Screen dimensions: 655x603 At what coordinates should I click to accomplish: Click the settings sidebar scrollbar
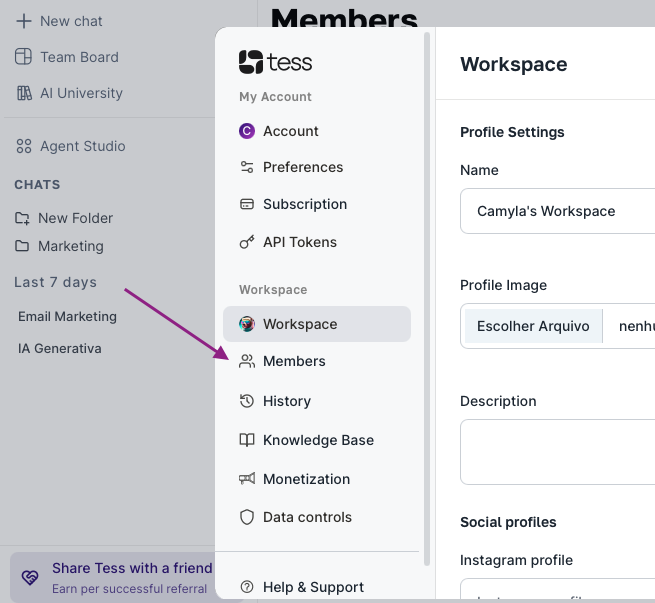pos(427,299)
